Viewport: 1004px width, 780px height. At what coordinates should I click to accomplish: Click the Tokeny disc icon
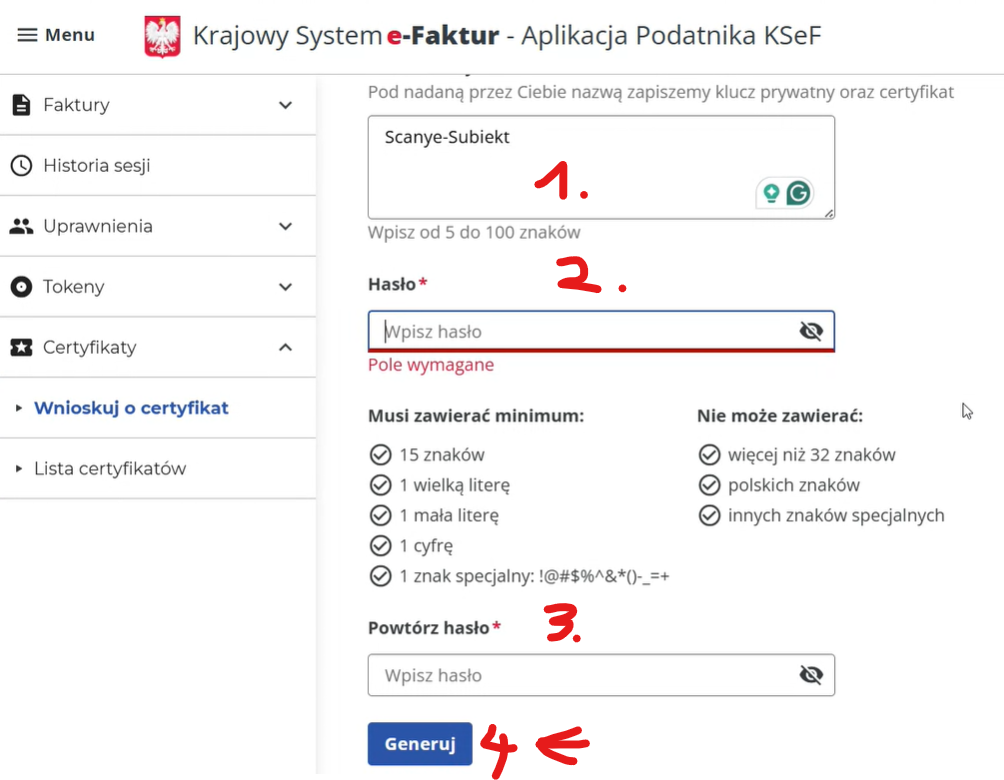[x=21, y=287]
